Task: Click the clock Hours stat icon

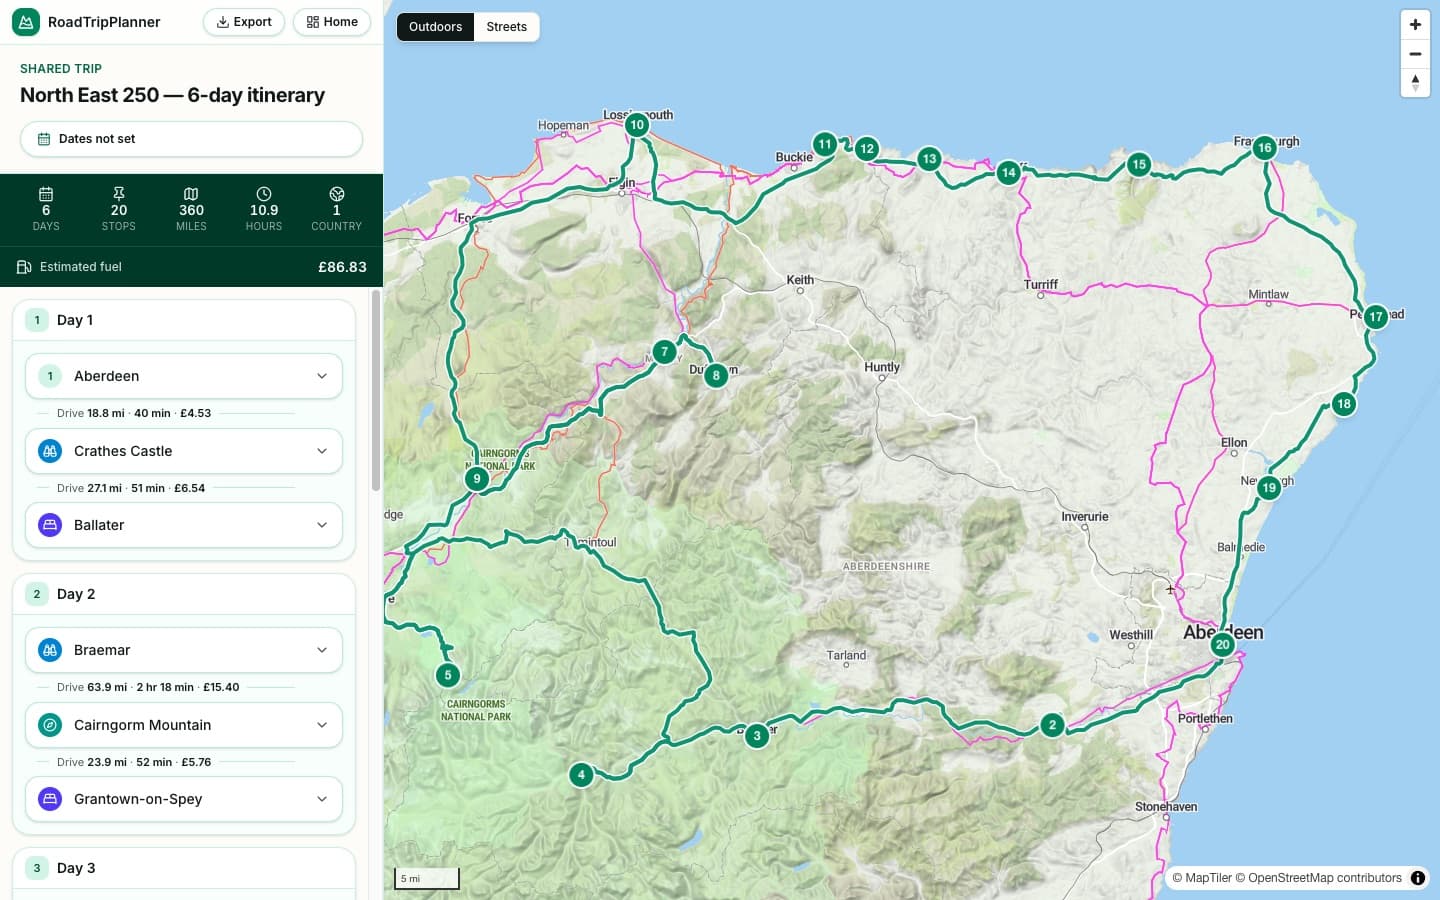Action: [264, 193]
